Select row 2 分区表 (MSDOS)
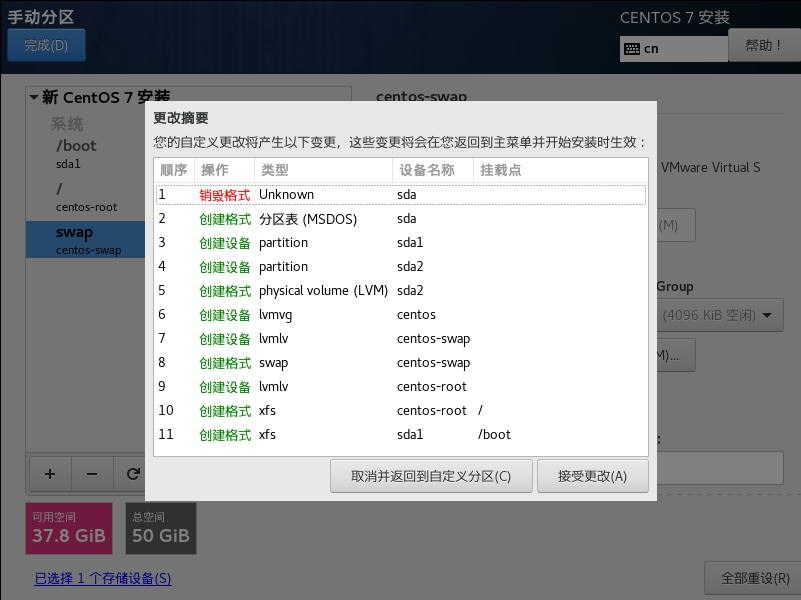Image resolution: width=801 pixels, height=600 pixels. (401, 219)
